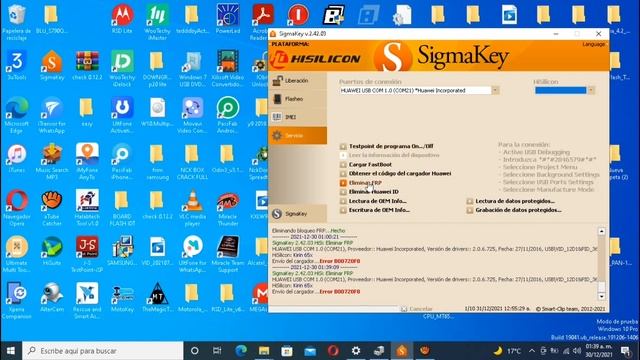Click the taskbar search box
Viewport: 640px width, 360px height.
102,351
